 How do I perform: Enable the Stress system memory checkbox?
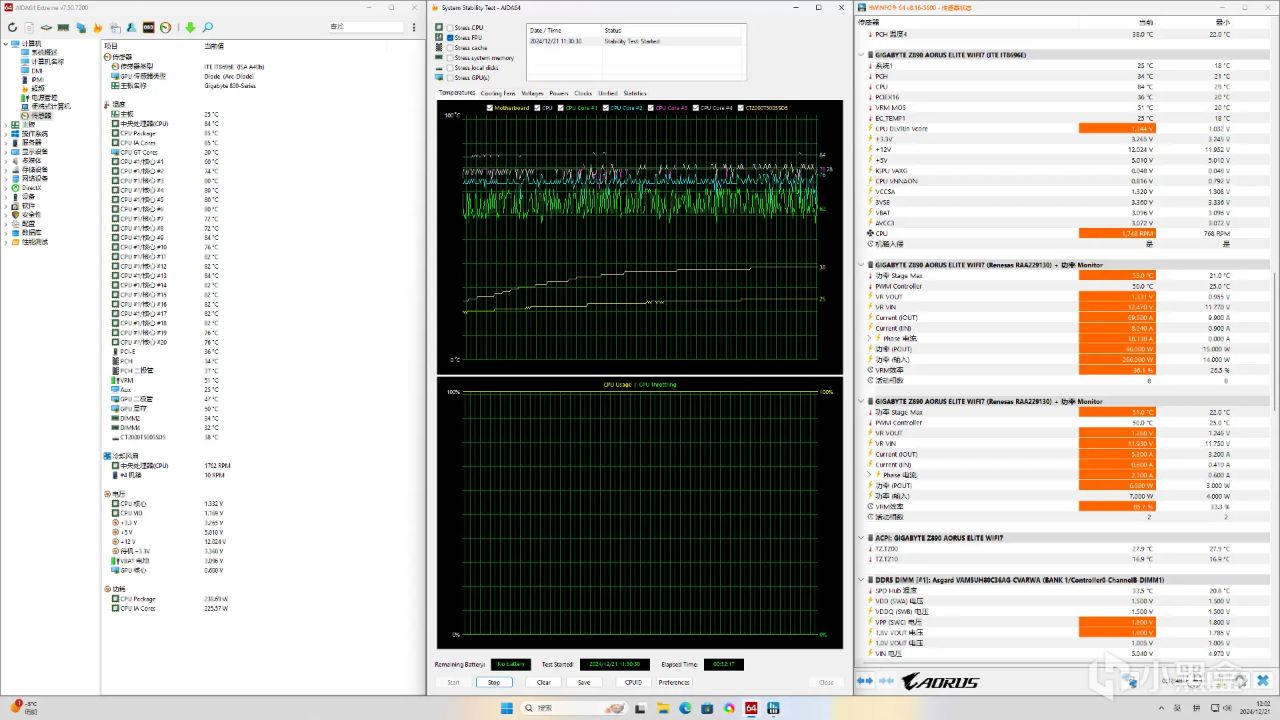(450, 57)
